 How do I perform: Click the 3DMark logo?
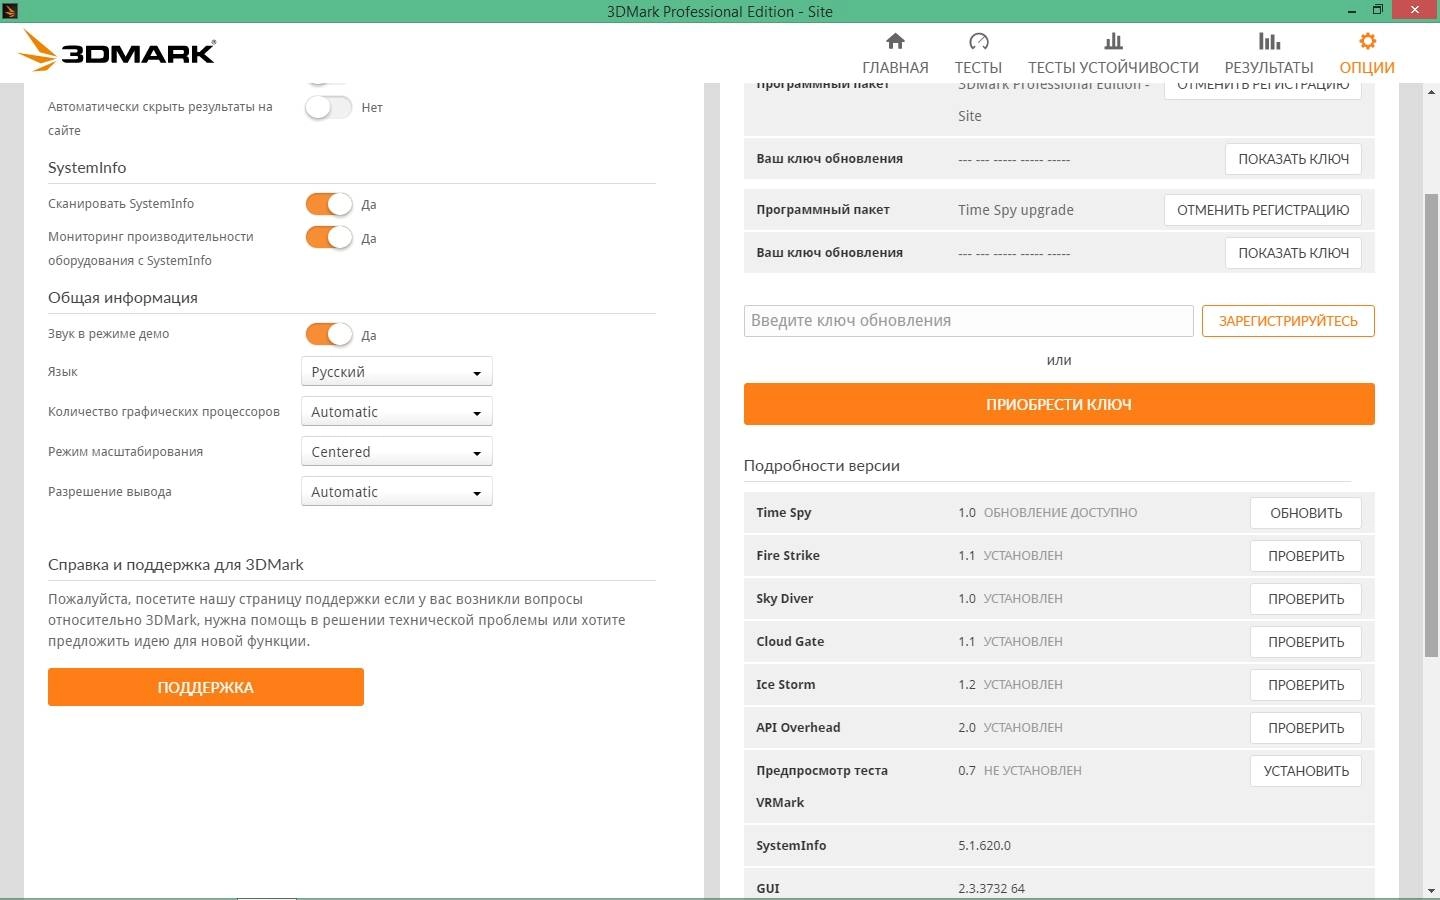(118, 51)
